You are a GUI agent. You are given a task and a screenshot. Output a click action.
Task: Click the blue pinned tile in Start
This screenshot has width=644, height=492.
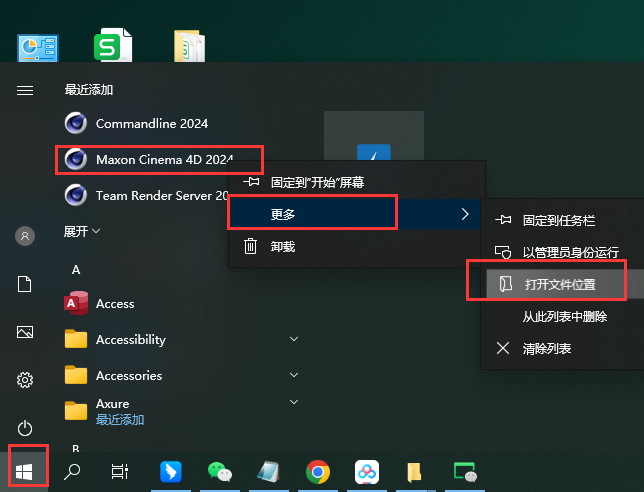coord(374,136)
